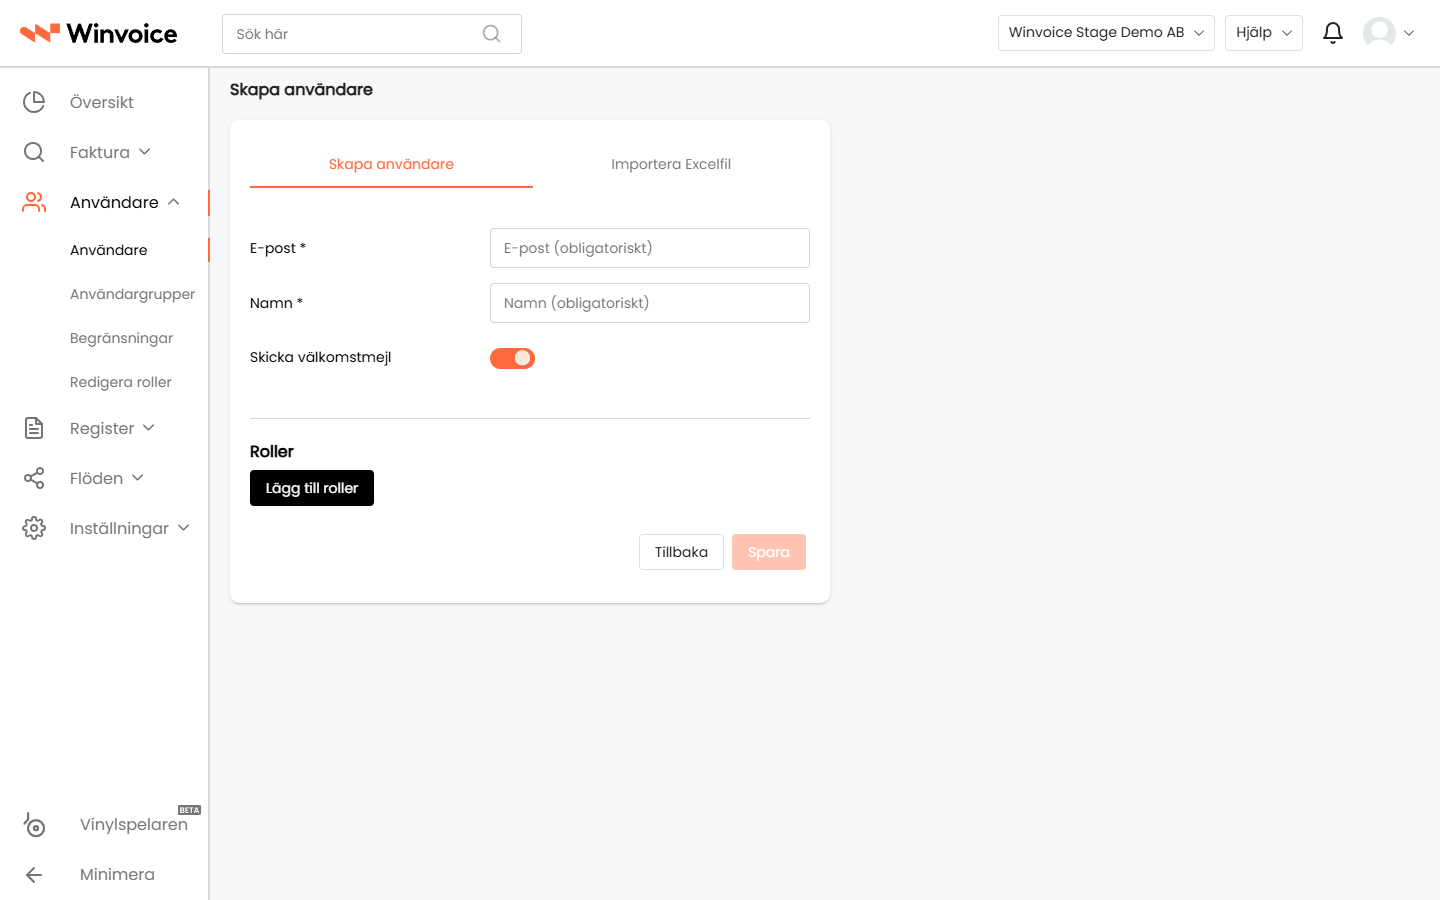The image size is (1440, 900).
Task: Open the notifications bell
Action: coord(1332,33)
